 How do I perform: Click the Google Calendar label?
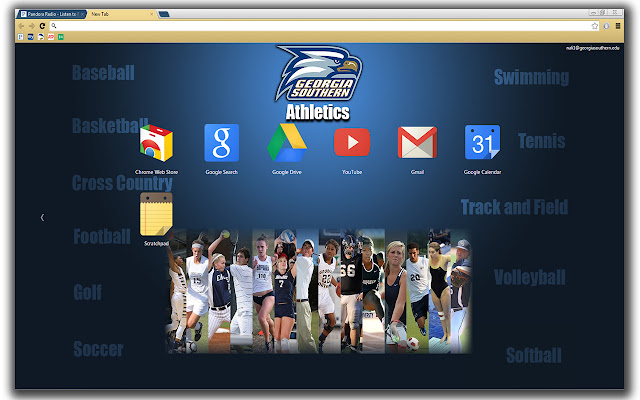(x=482, y=172)
